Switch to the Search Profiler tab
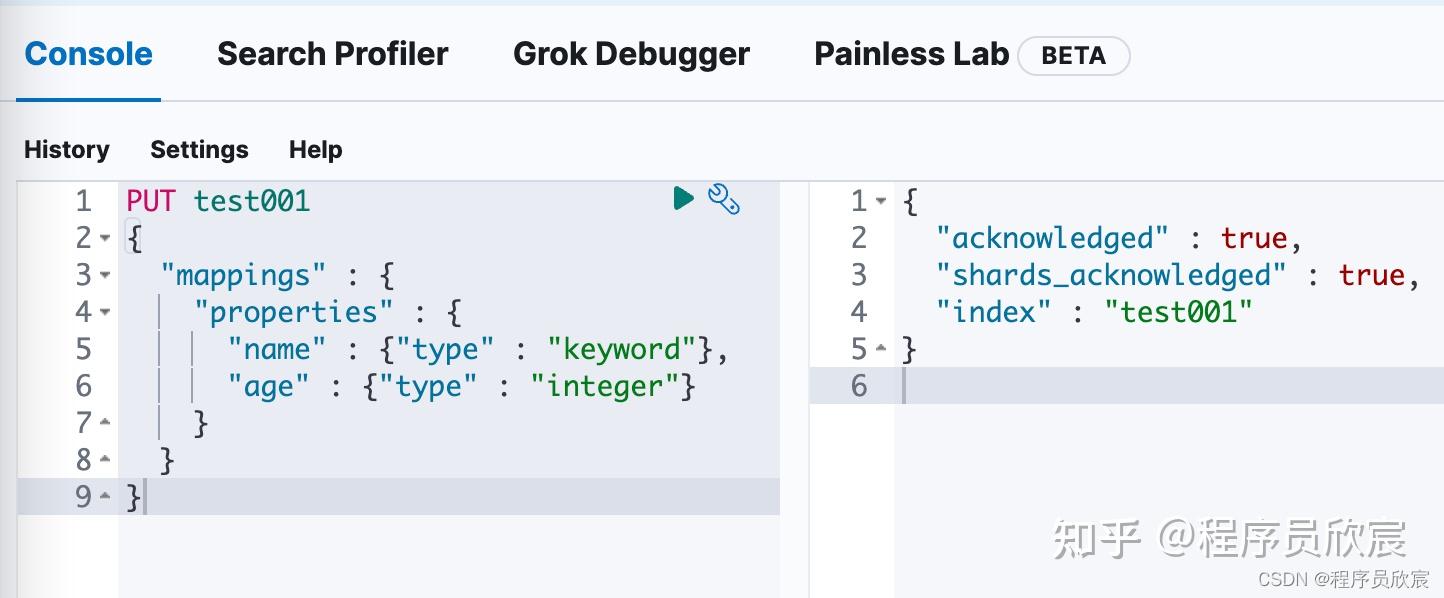 click(x=332, y=54)
